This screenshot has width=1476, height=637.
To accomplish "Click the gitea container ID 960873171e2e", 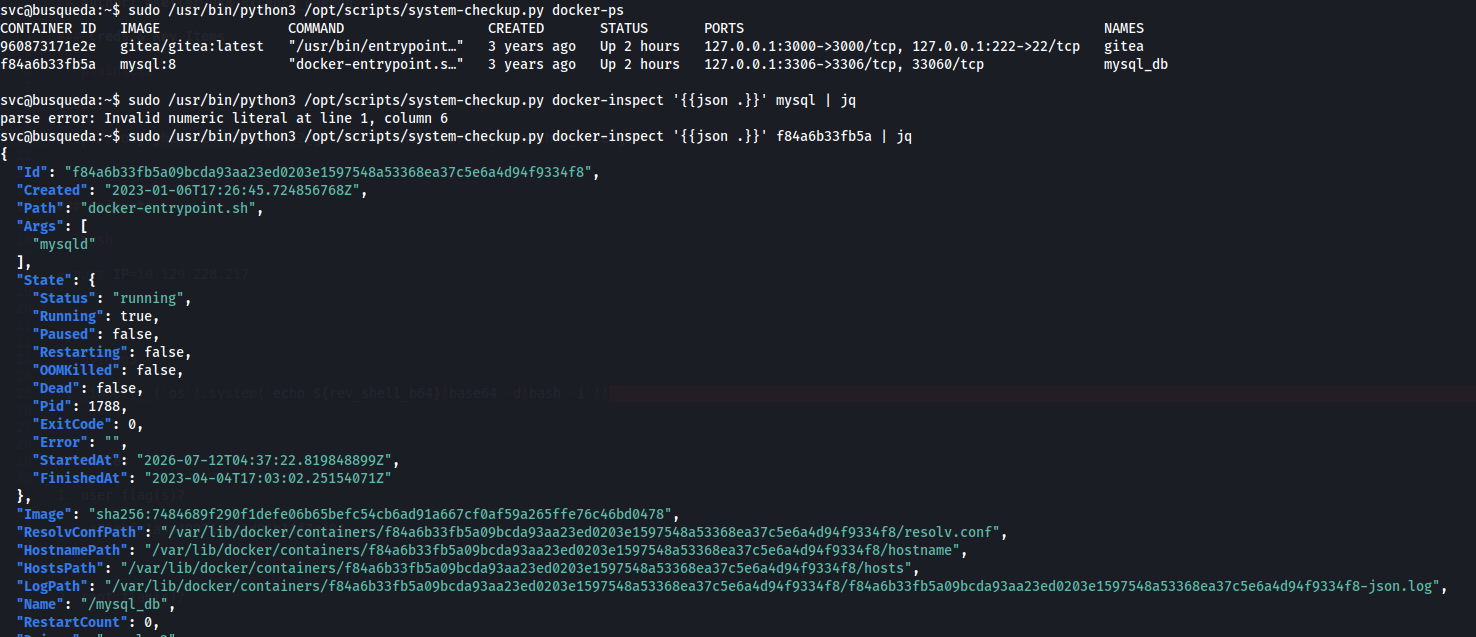I will click(48, 46).
